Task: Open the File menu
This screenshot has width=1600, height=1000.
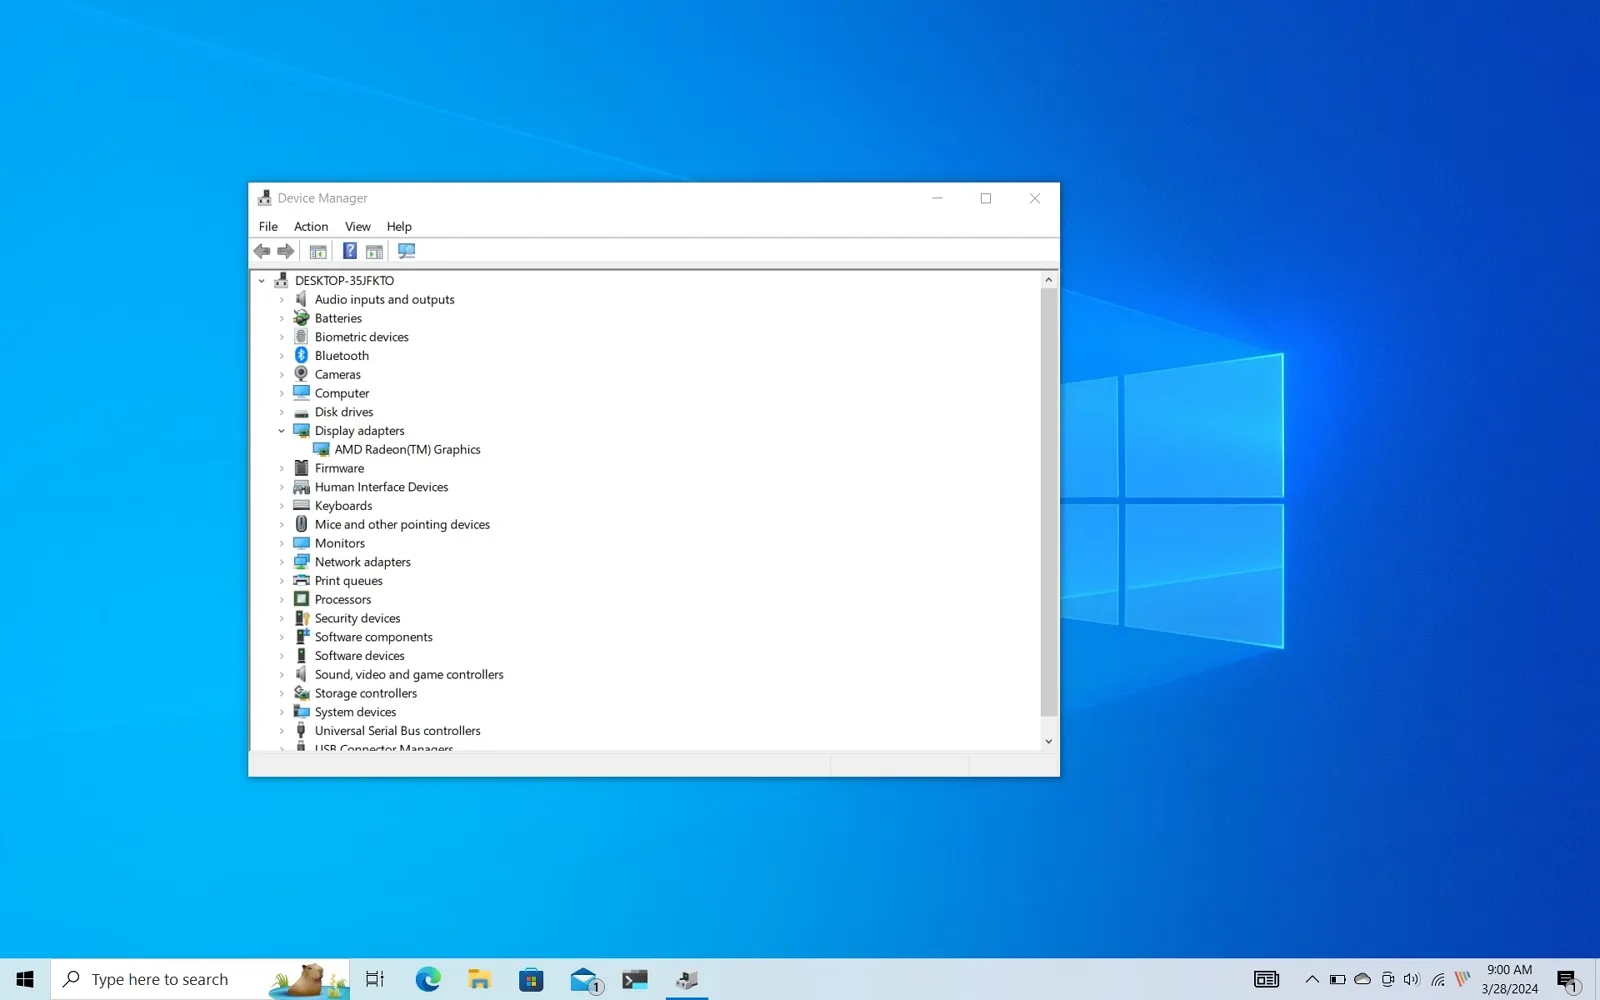Action: pyautogui.click(x=268, y=227)
